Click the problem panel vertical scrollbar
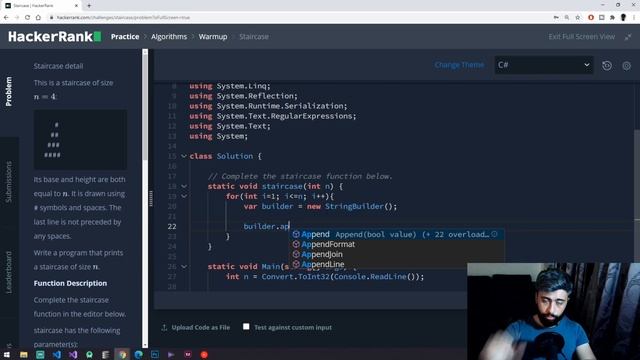640x360 pixels. tap(145, 106)
